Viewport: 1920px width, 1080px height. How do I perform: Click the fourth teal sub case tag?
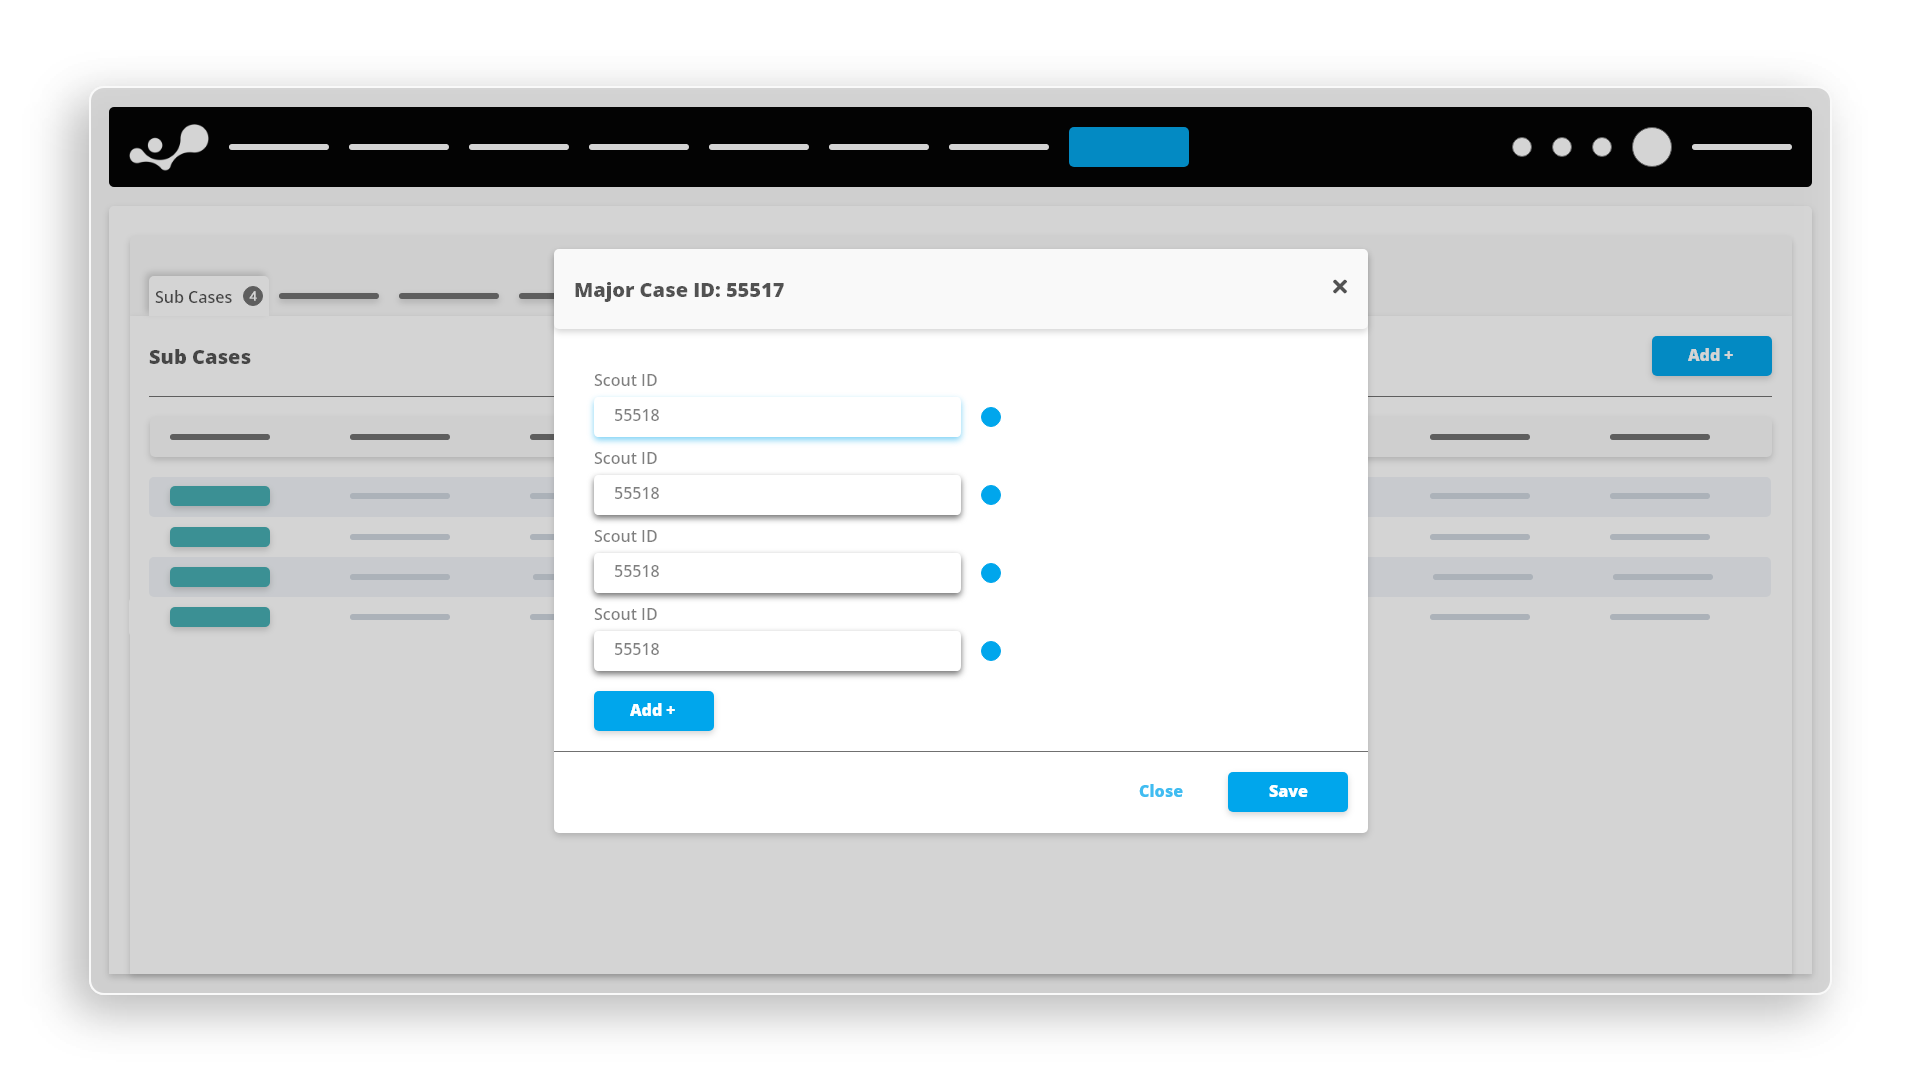pyautogui.click(x=219, y=617)
